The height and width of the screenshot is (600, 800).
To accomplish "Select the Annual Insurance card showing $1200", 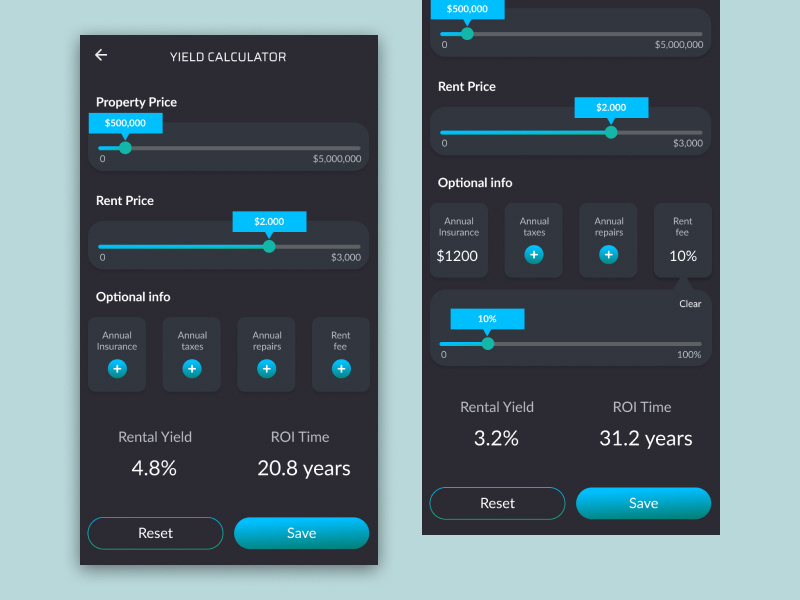I will (x=458, y=240).
